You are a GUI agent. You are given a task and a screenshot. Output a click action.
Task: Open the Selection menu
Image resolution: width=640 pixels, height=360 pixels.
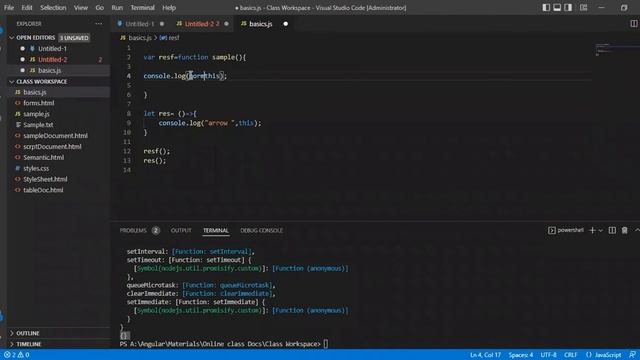(x=53, y=8)
